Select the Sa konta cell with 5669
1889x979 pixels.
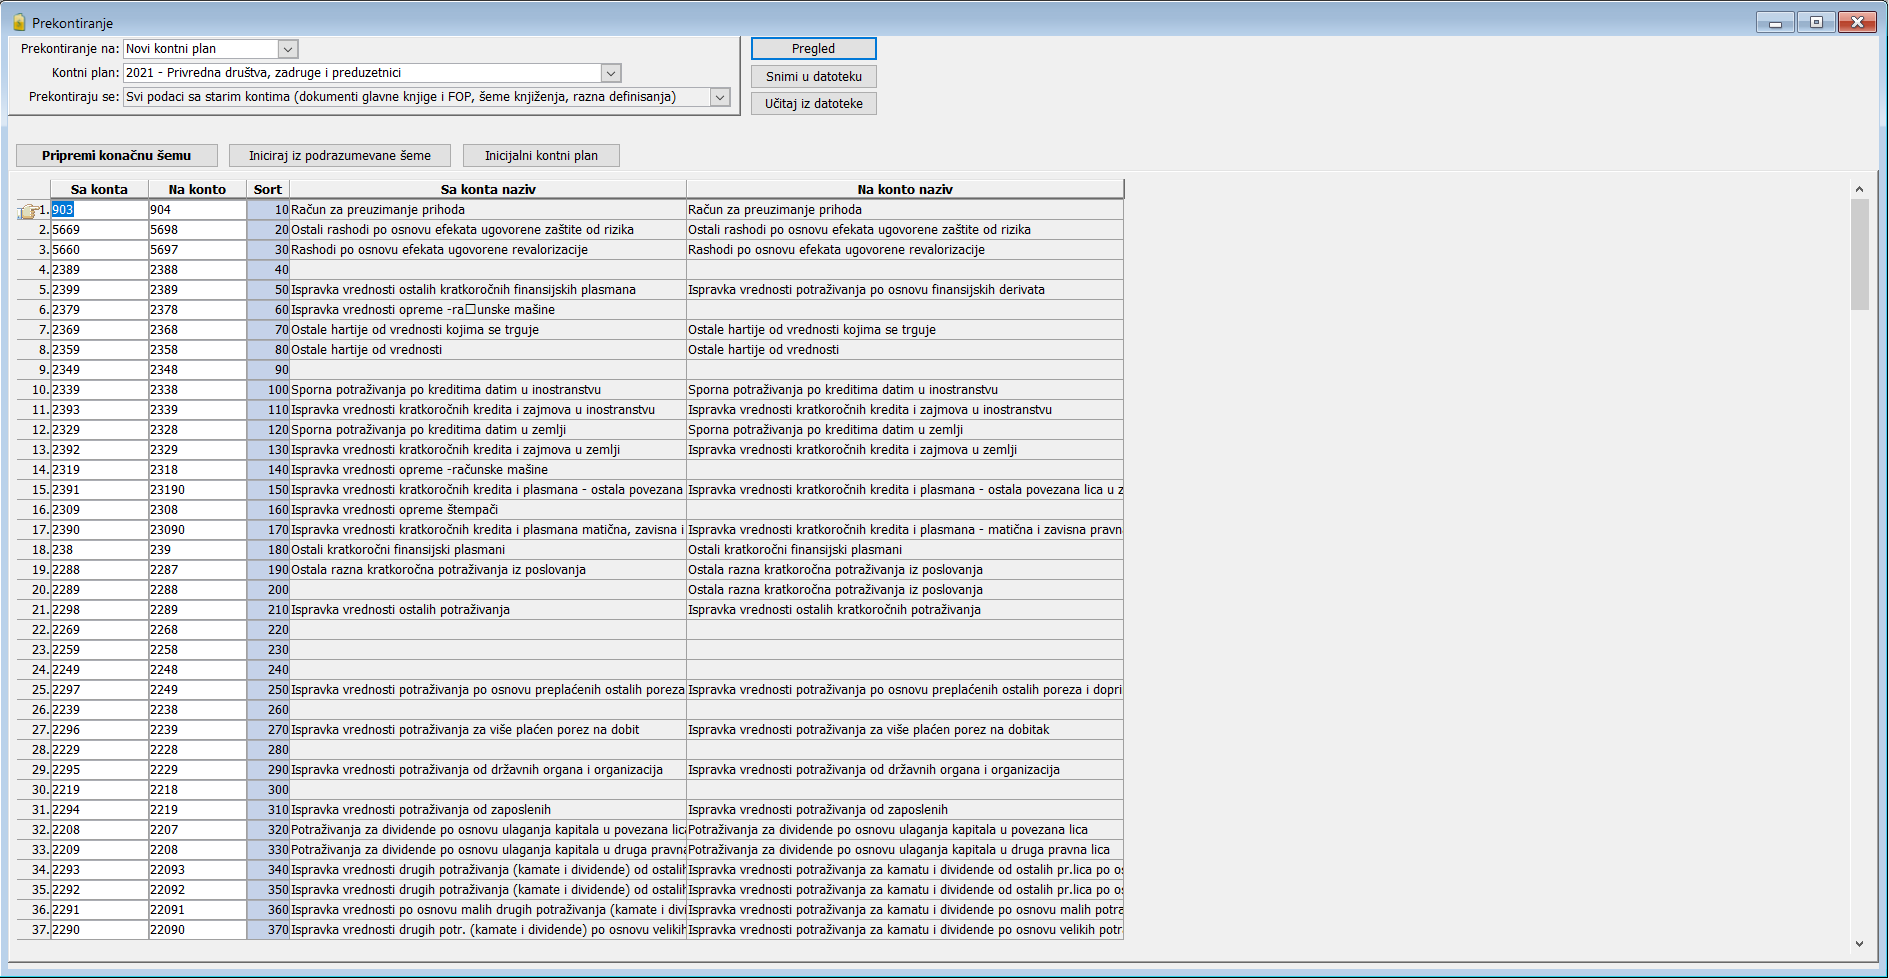click(x=99, y=230)
